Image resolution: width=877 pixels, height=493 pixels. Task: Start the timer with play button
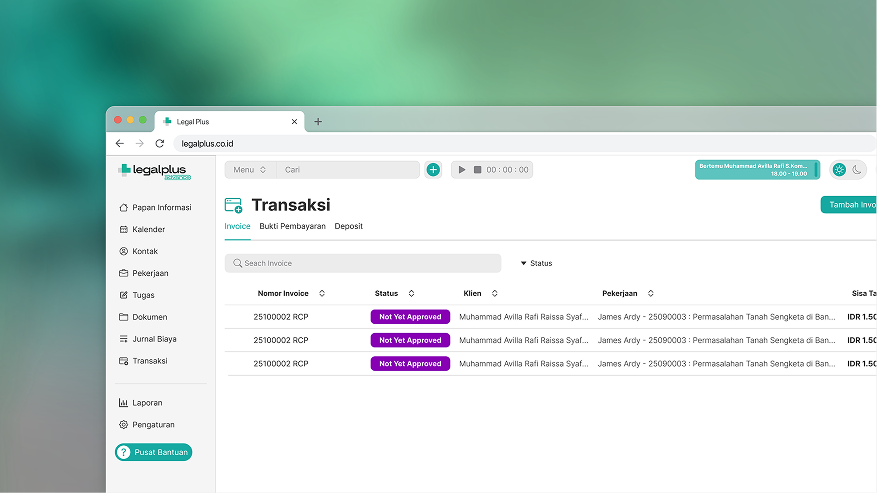pyautogui.click(x=461, y=170)
